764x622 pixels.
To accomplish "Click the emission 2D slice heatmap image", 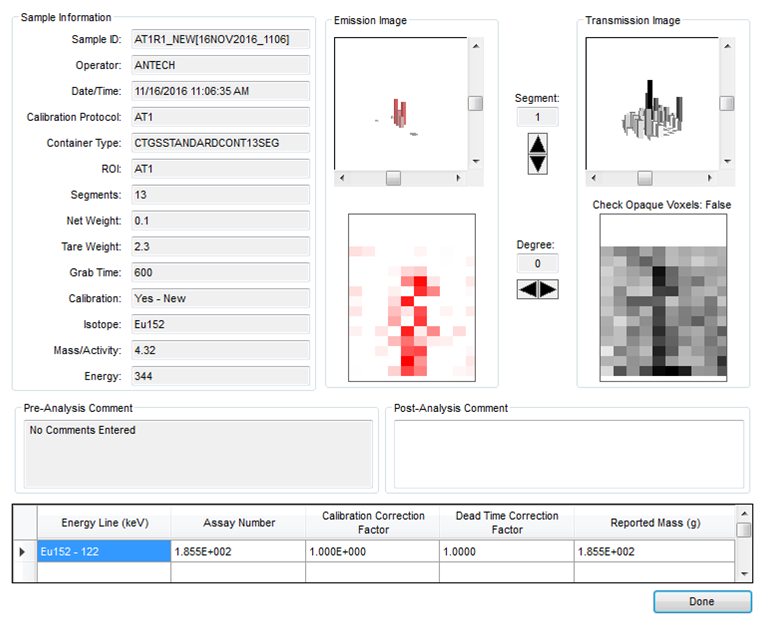I will pyautogui.click(x=412, y=297).
